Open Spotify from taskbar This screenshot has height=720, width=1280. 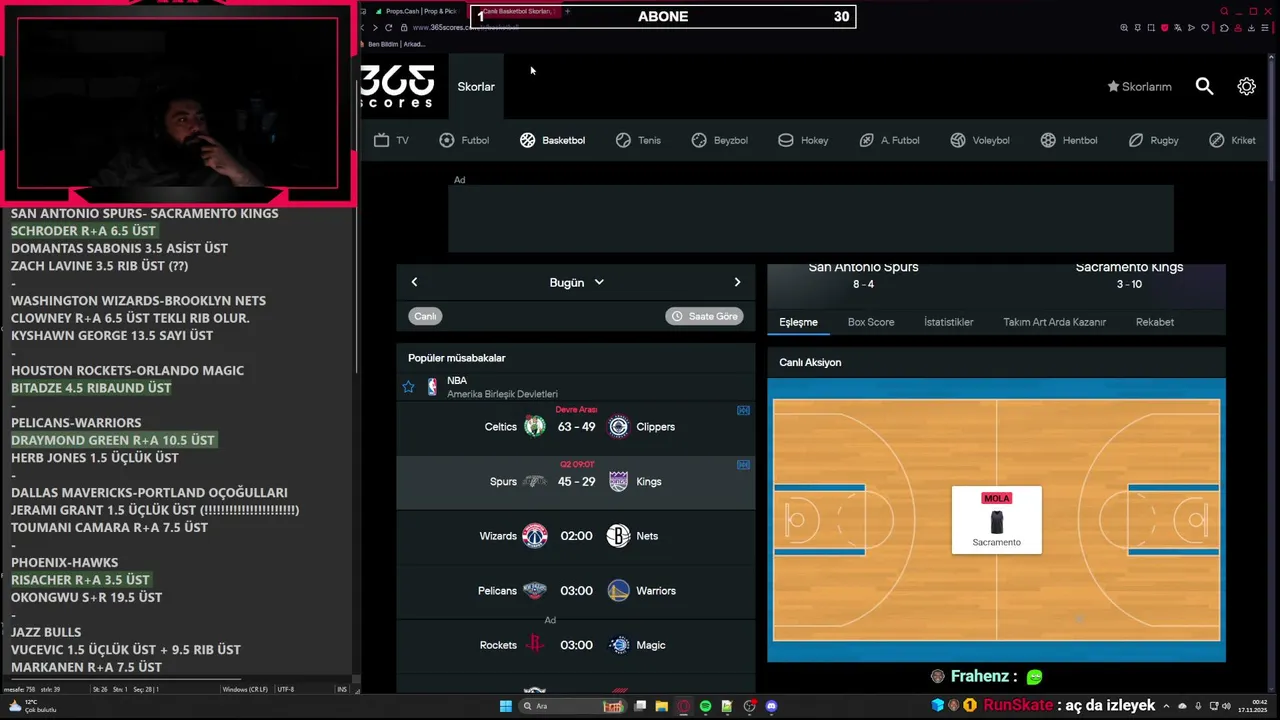705,706
